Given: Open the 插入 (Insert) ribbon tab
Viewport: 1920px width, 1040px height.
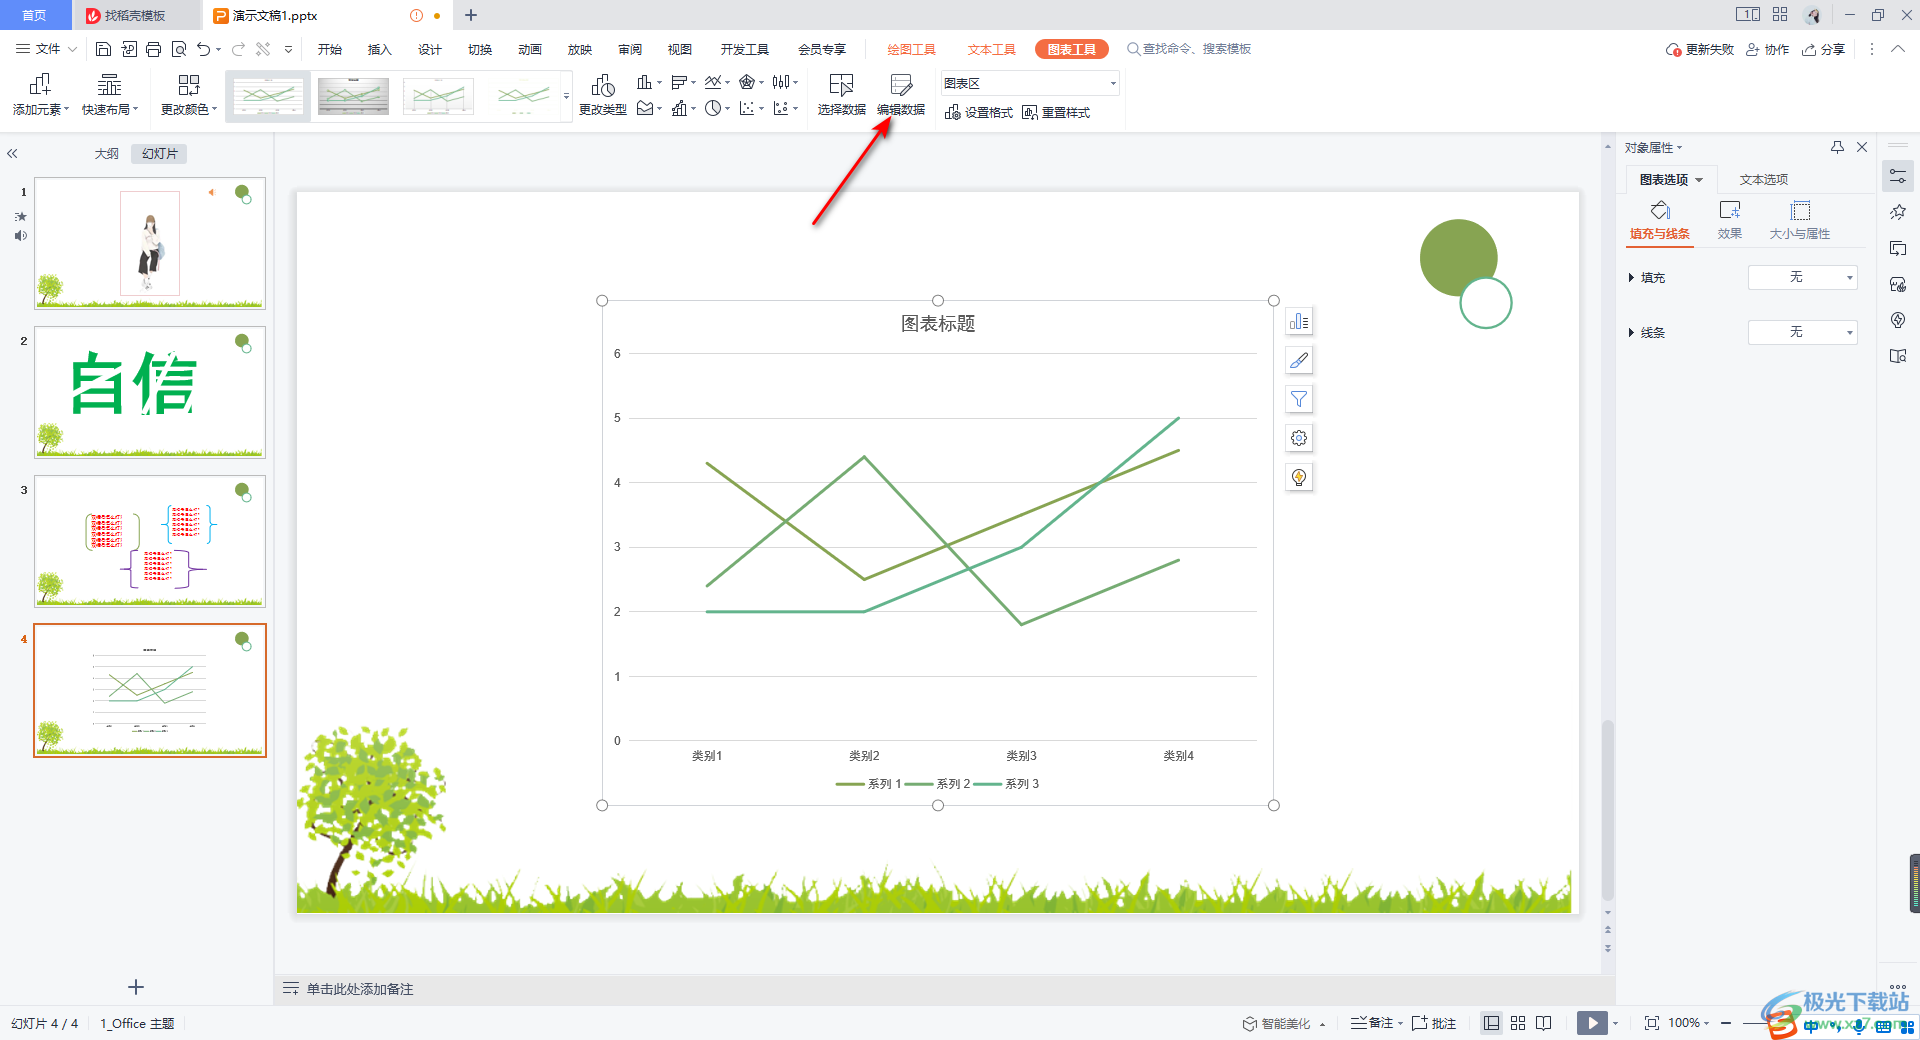Looking at the screenshot, I should tap(380, 49).
